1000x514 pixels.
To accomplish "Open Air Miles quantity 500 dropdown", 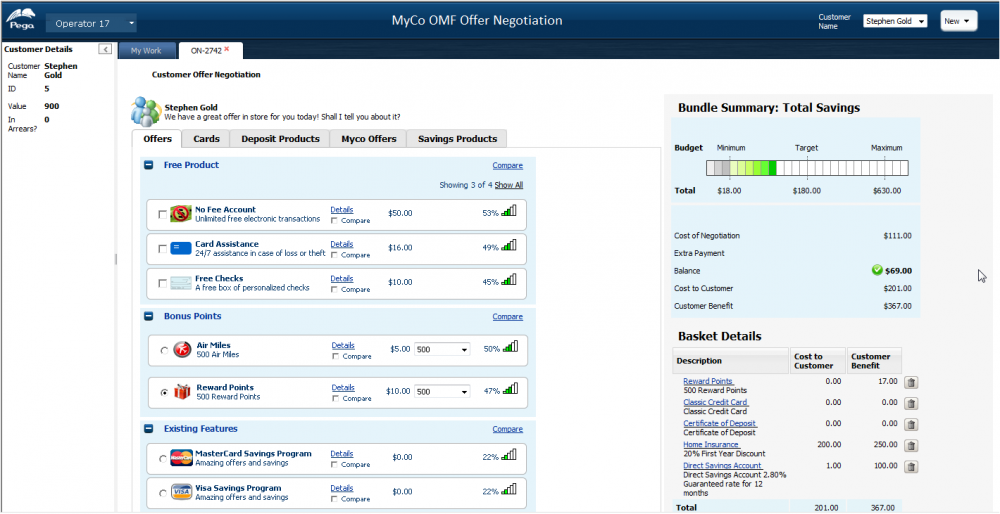I will coord(442,349).
